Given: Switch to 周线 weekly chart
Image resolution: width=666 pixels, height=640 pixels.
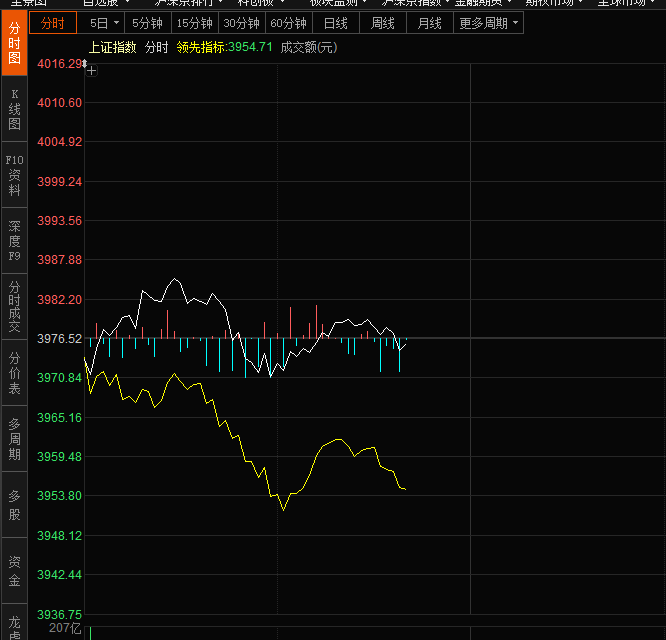Looking at the screenshot, I should coord(383,22).
